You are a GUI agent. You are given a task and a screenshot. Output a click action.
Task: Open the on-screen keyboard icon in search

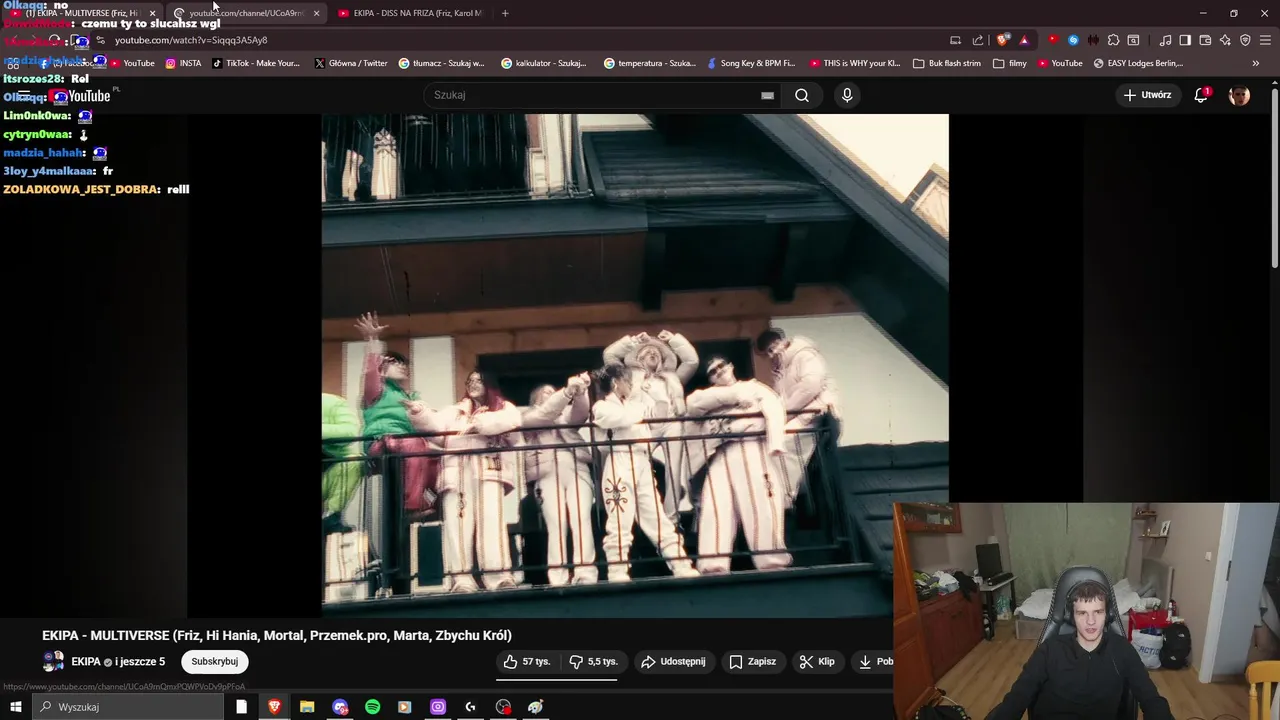767,95
